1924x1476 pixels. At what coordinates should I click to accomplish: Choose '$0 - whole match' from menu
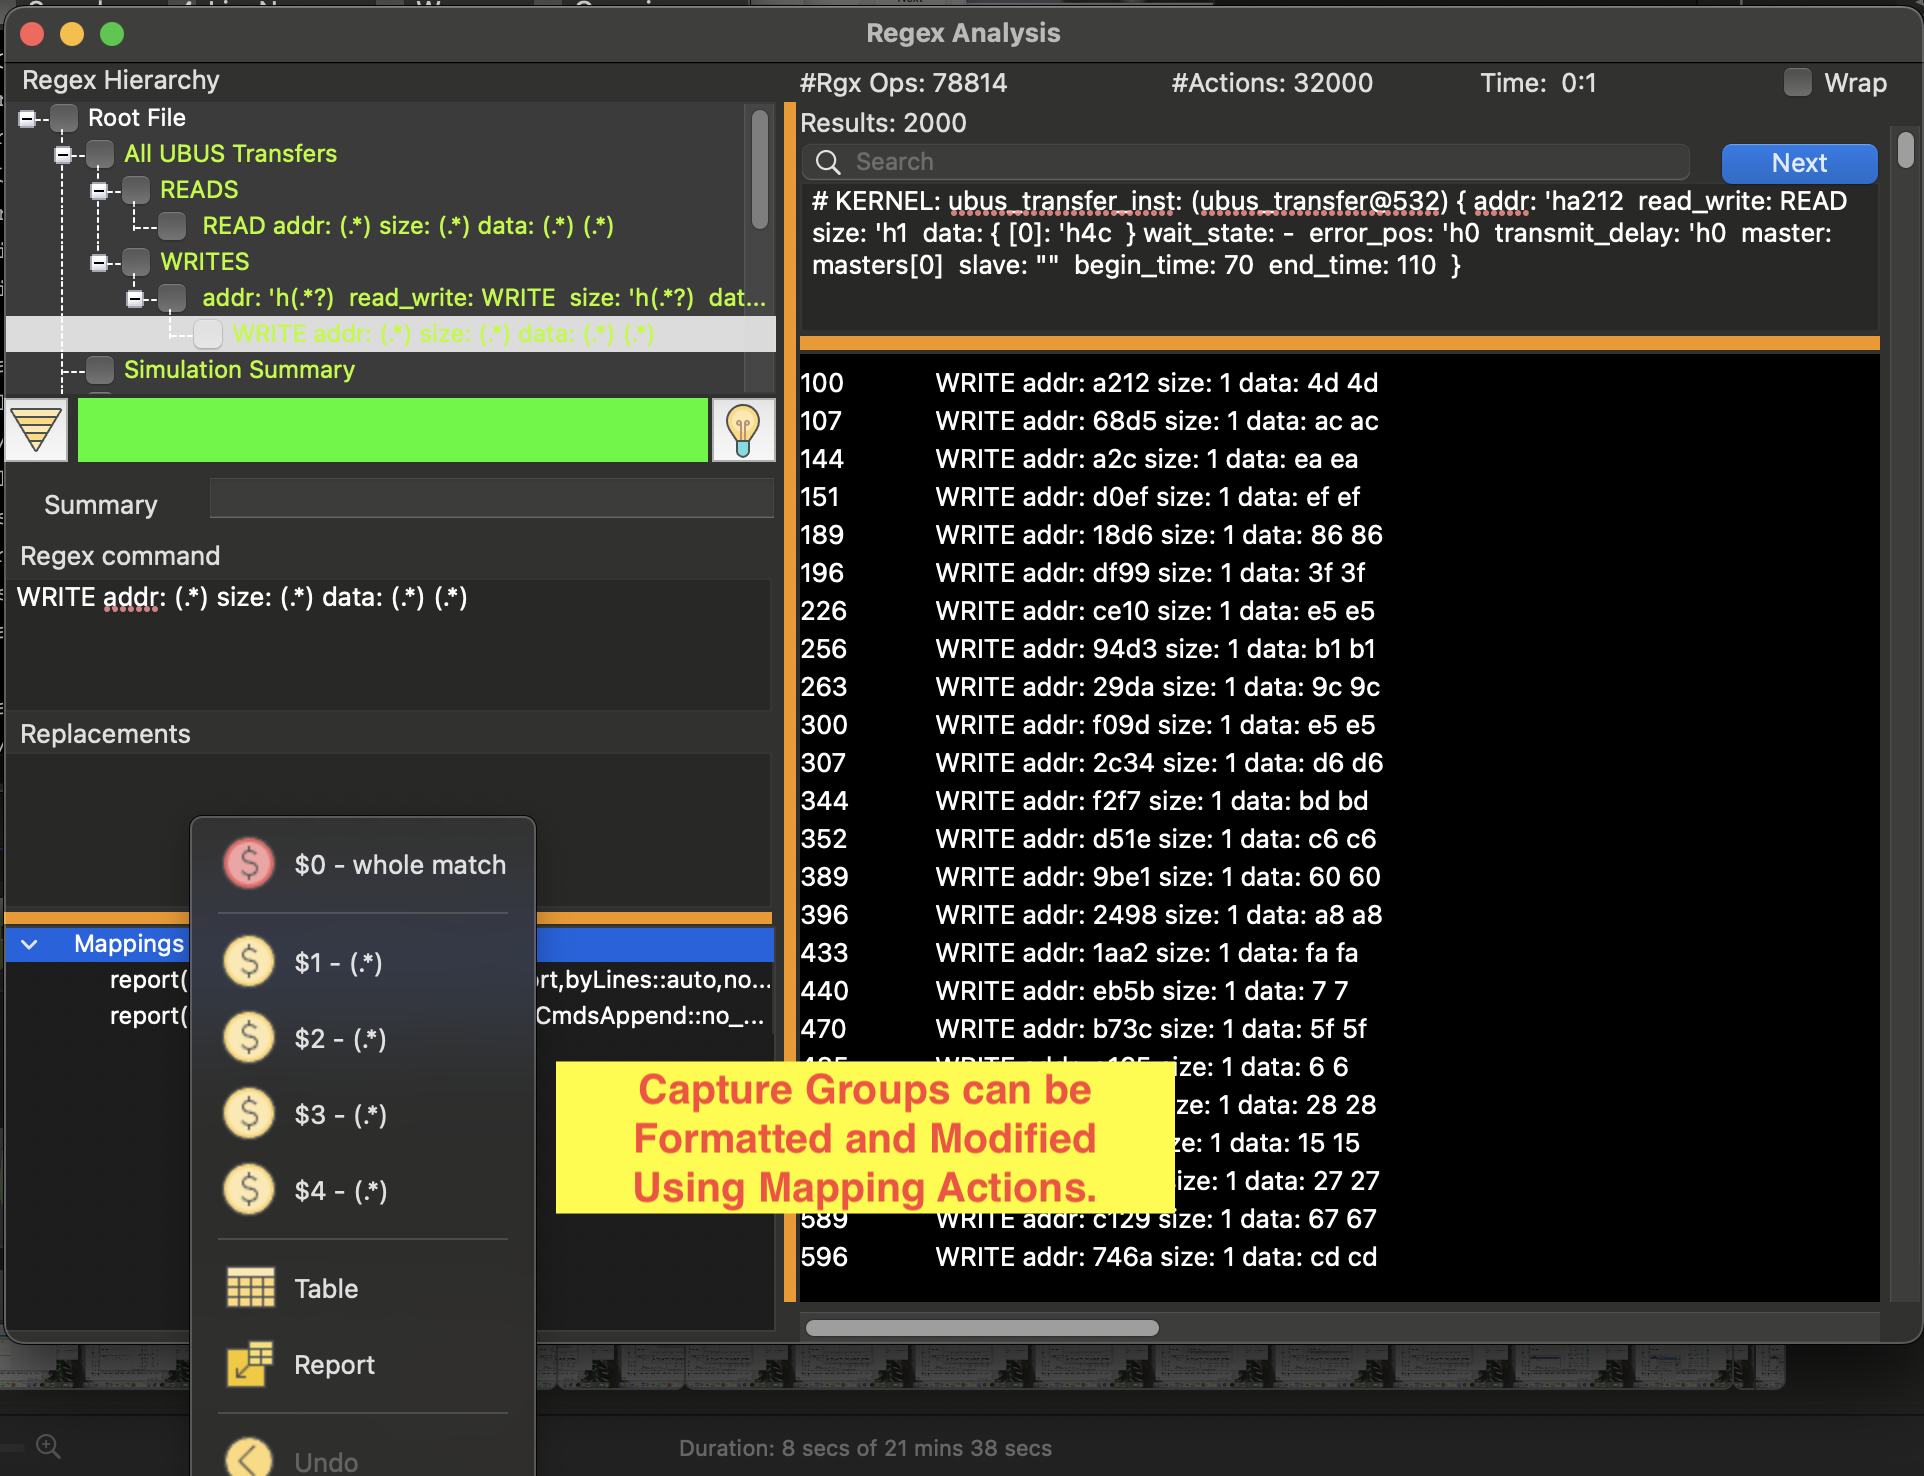point(364,864)
